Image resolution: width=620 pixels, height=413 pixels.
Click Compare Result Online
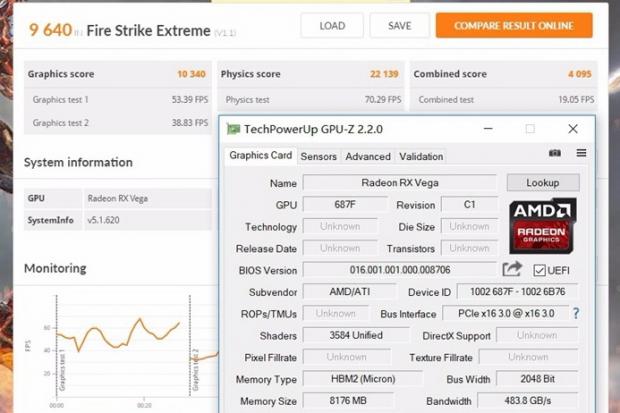514,25
